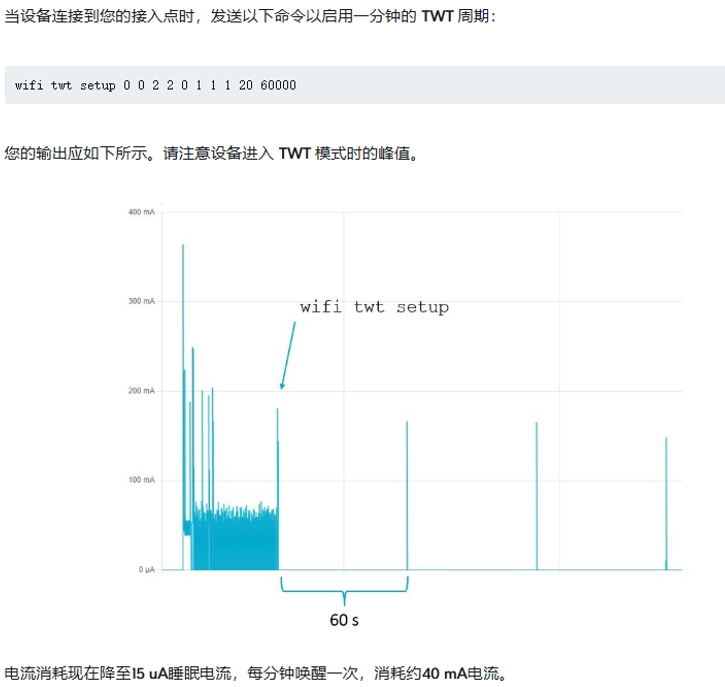
Task: Click the sentence starting with '当设备连接到您的接入点时'
Action: (x=250, y=16)
